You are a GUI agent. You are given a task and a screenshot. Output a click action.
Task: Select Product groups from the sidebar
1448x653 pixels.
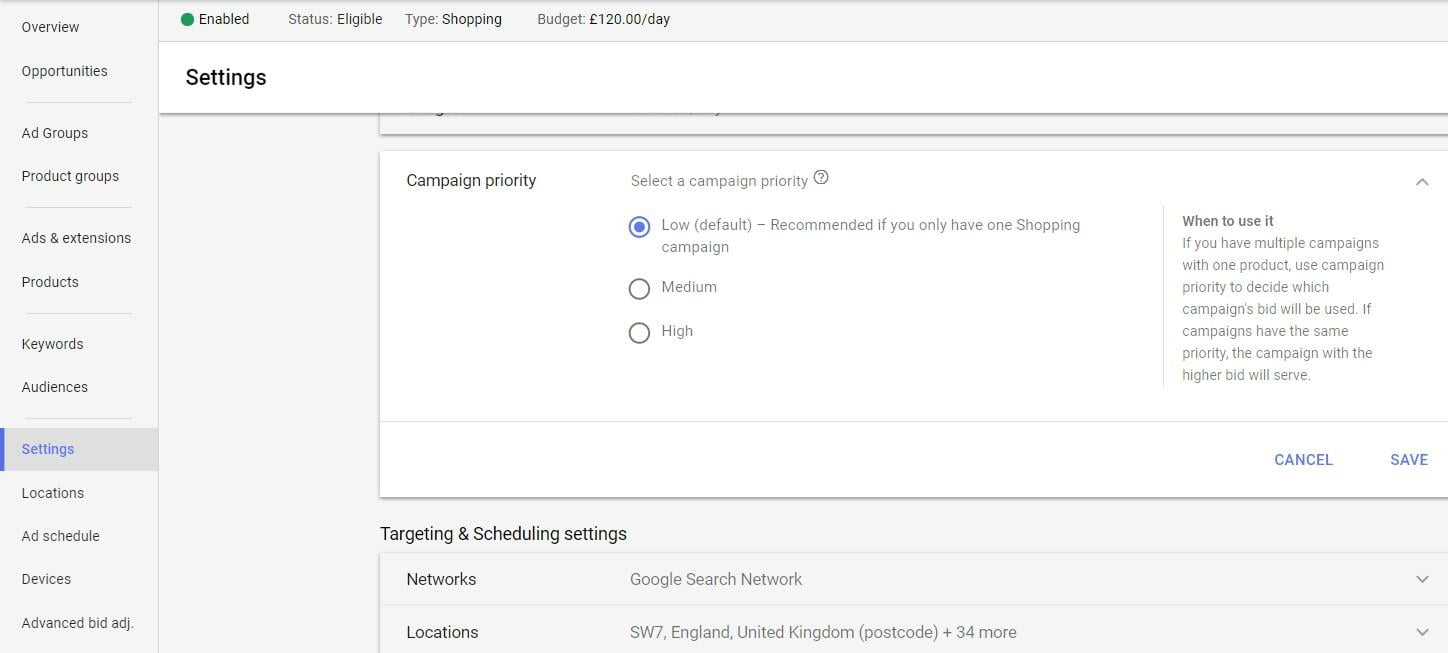pyautogui.click(x=70, y=176)
